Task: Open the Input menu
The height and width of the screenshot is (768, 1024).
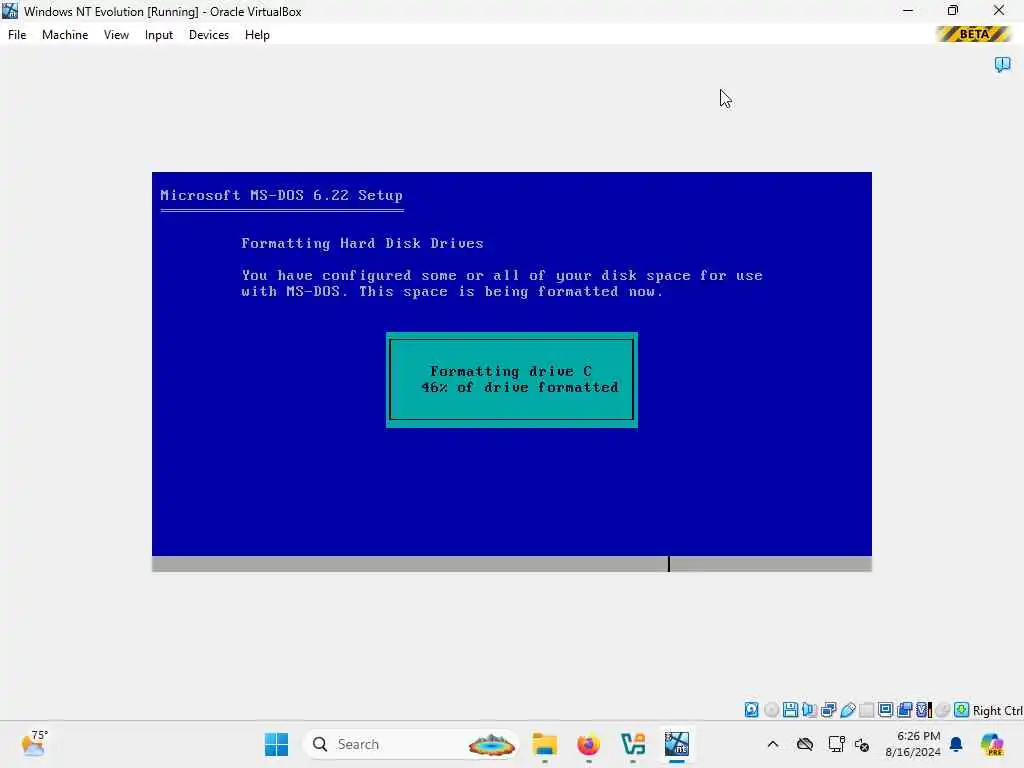Action: (x=159, y=35)
